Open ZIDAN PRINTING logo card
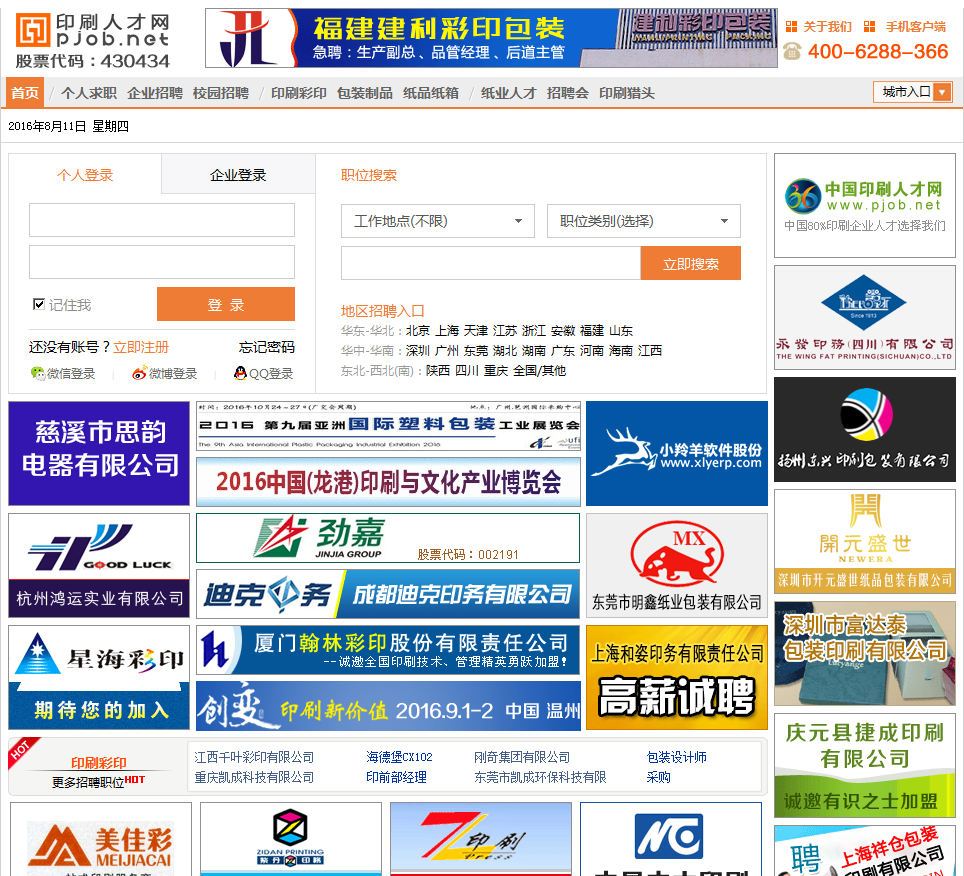This screenshot has width=964, height=876. pos(291,839)
